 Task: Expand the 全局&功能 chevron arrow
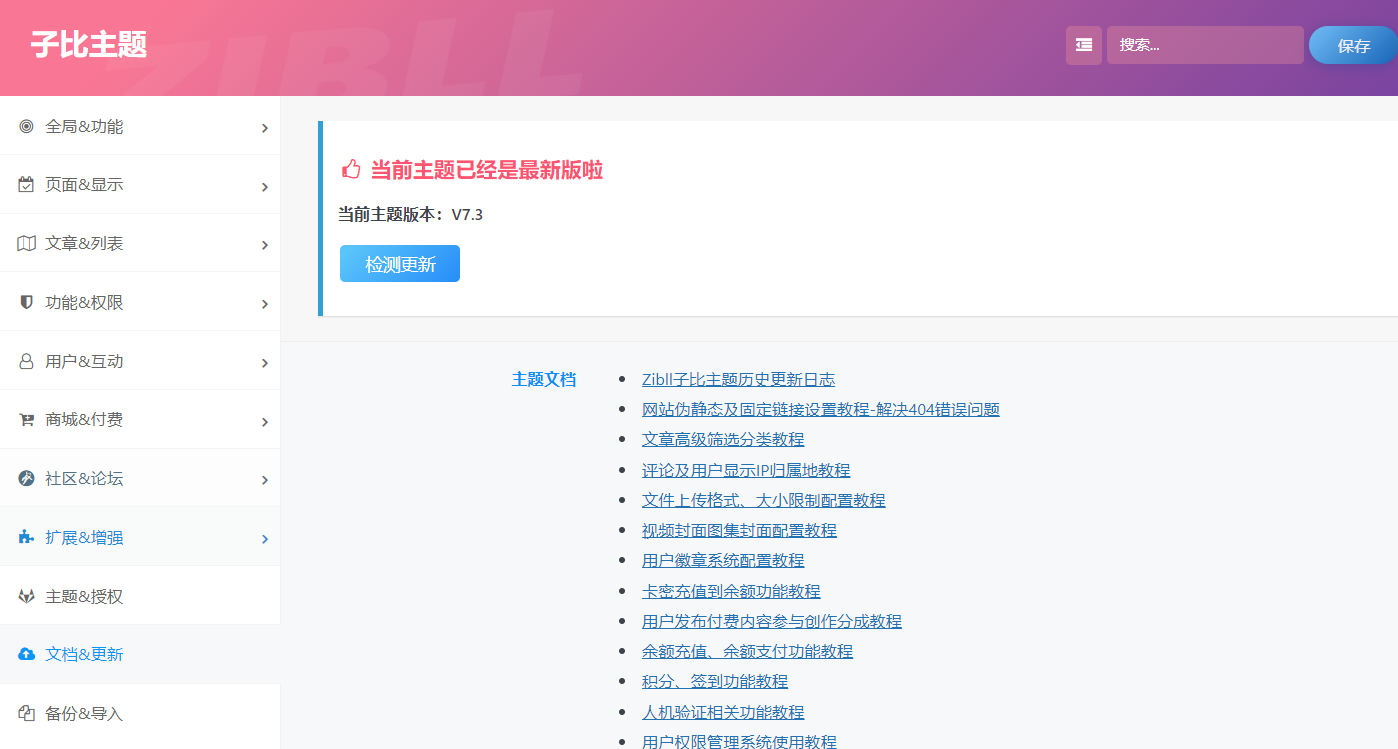(x=264, y=128)
